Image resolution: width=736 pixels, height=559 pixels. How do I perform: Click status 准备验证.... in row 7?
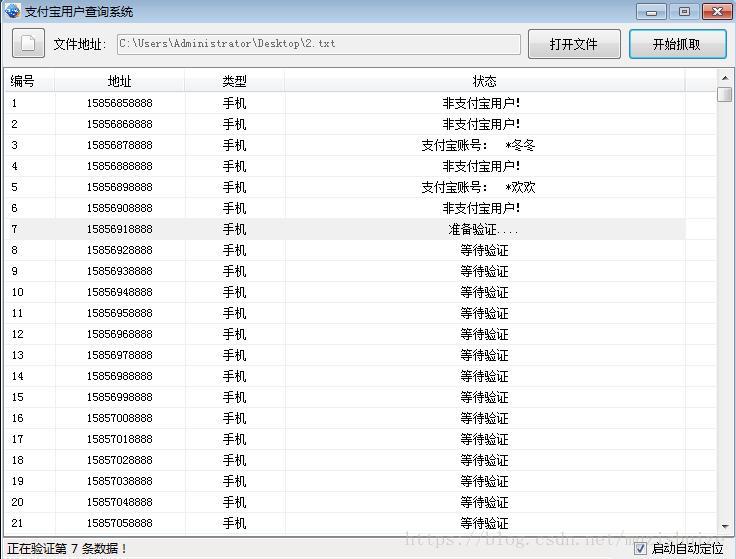click(483, 229)
